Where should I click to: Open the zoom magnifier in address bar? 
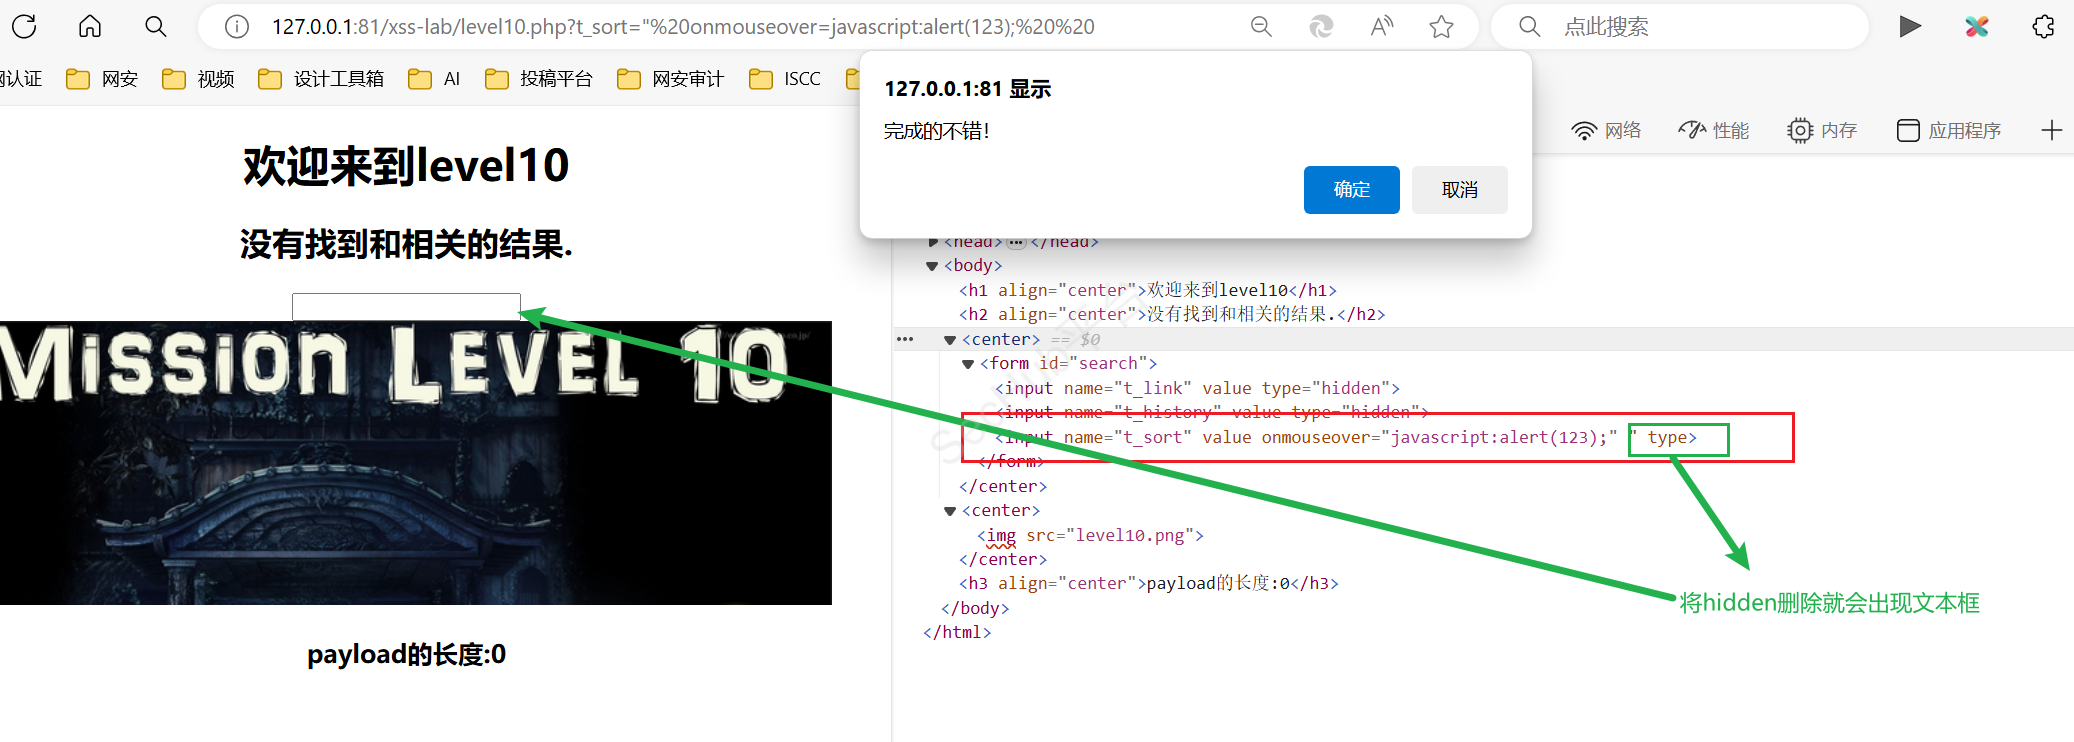point(1261,27)
